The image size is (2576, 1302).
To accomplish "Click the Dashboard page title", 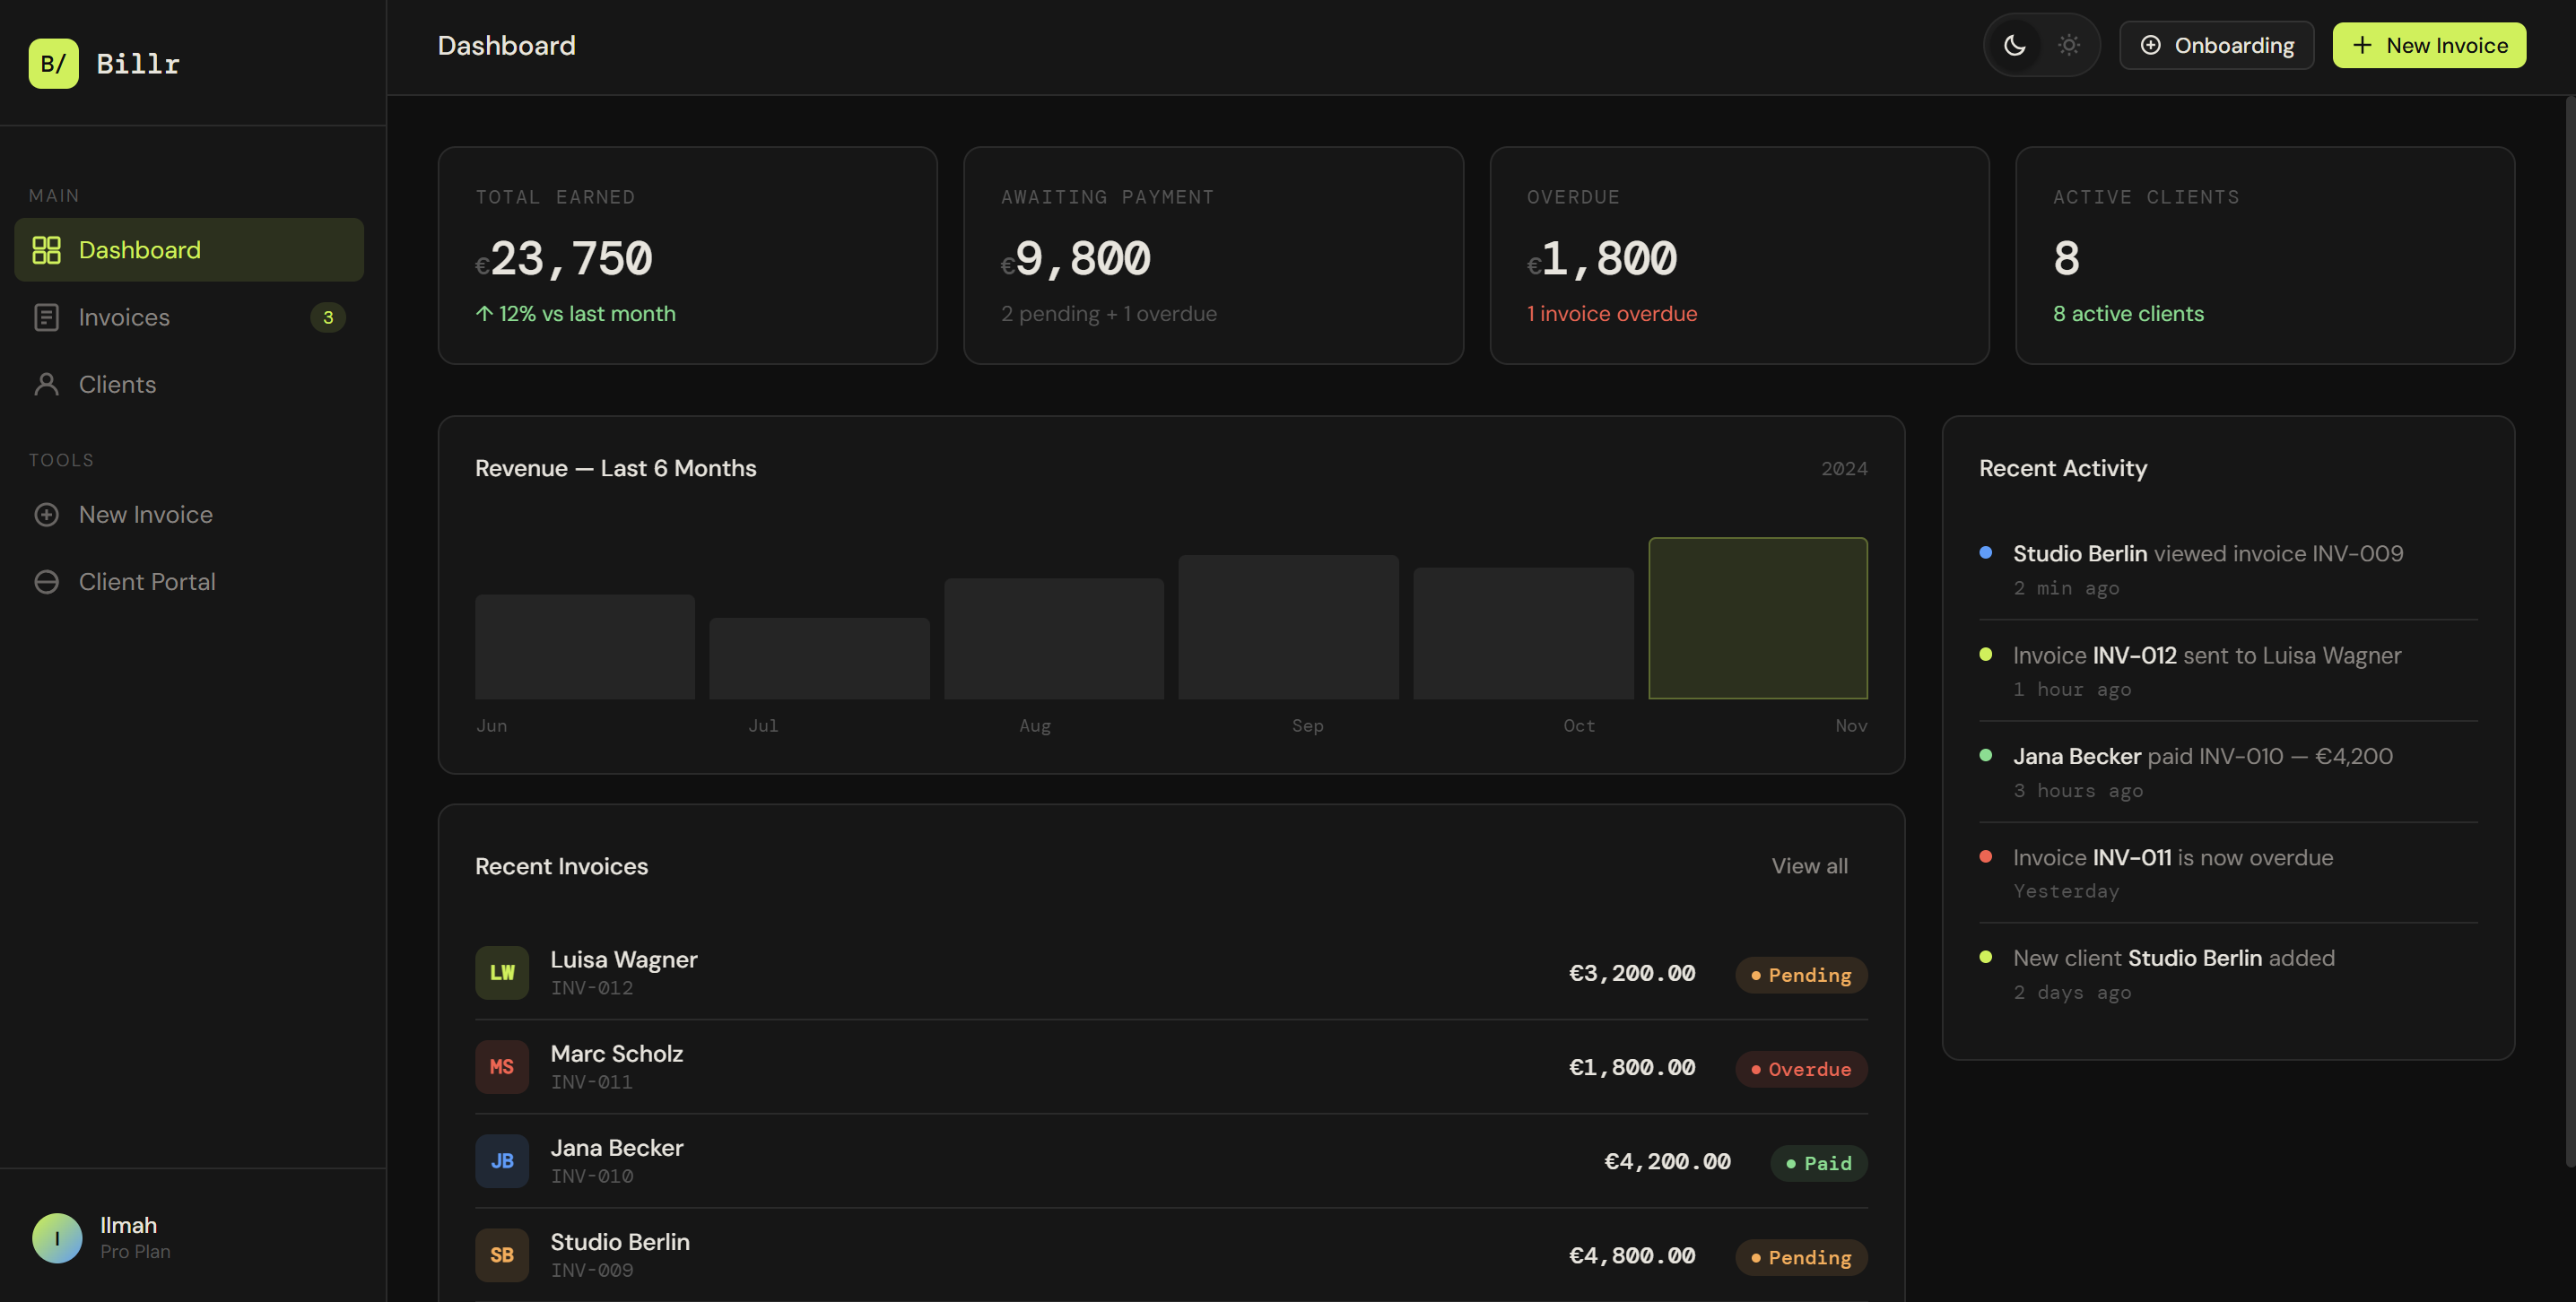I will coord(506,46).
